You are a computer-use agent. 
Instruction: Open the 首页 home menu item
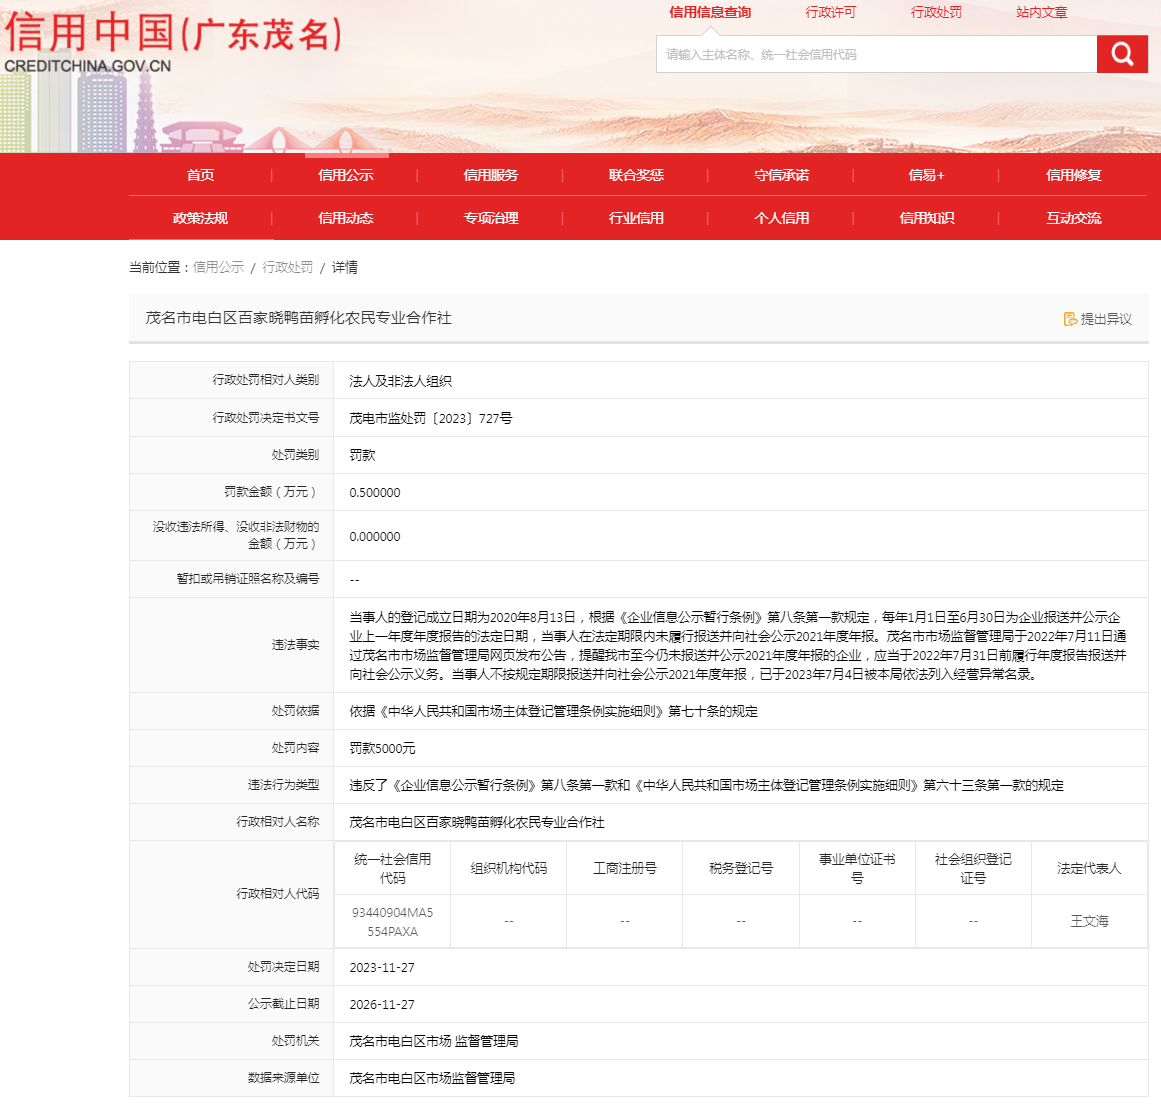[x=200, y=175]
